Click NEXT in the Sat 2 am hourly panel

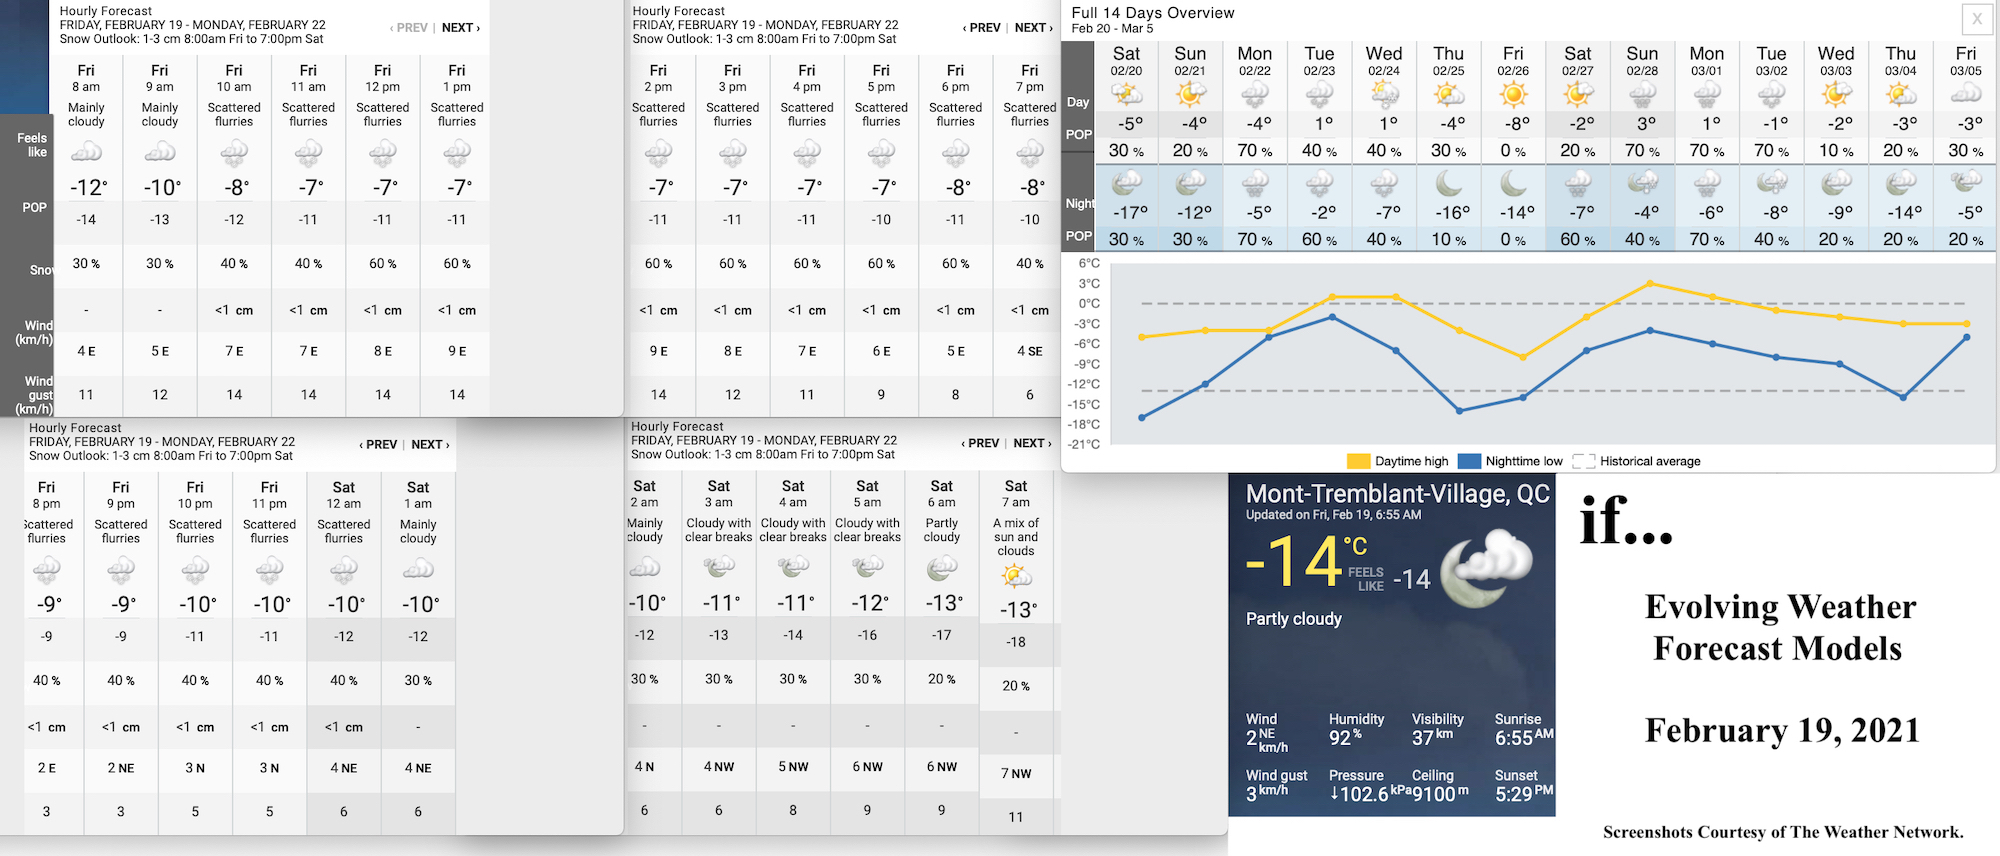[x=1033, y=443]
